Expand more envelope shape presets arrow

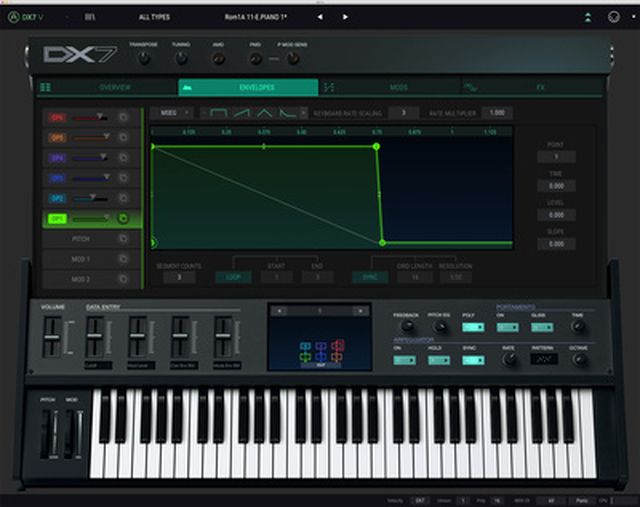(303, 113)
